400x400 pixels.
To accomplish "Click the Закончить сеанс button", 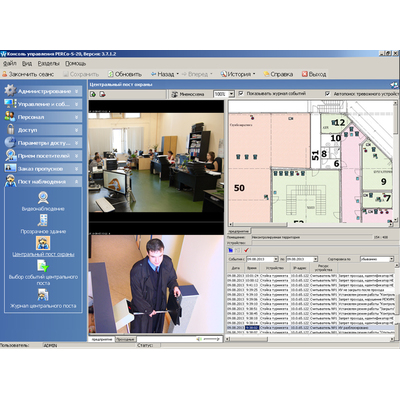I will [28, 74].
